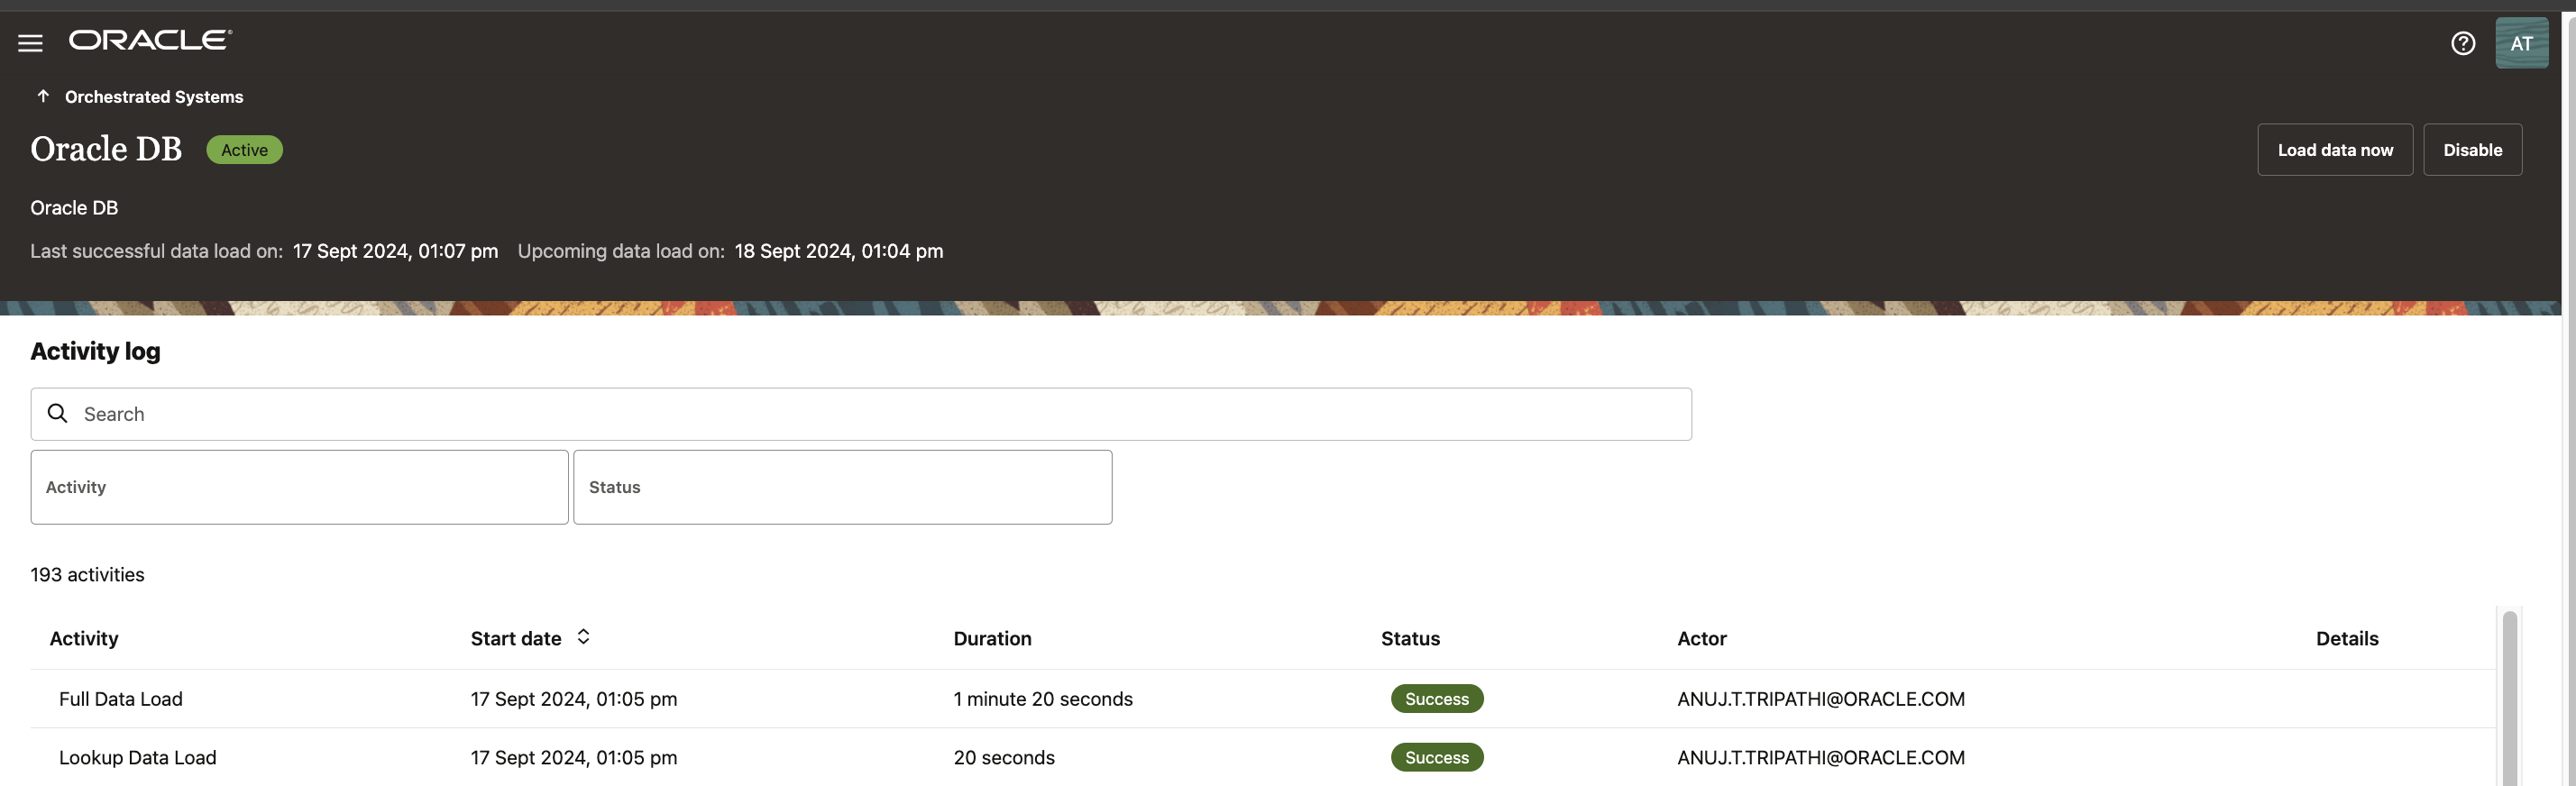
Task: Click actor email in Lookup Data Load row
Action: 1820,757
